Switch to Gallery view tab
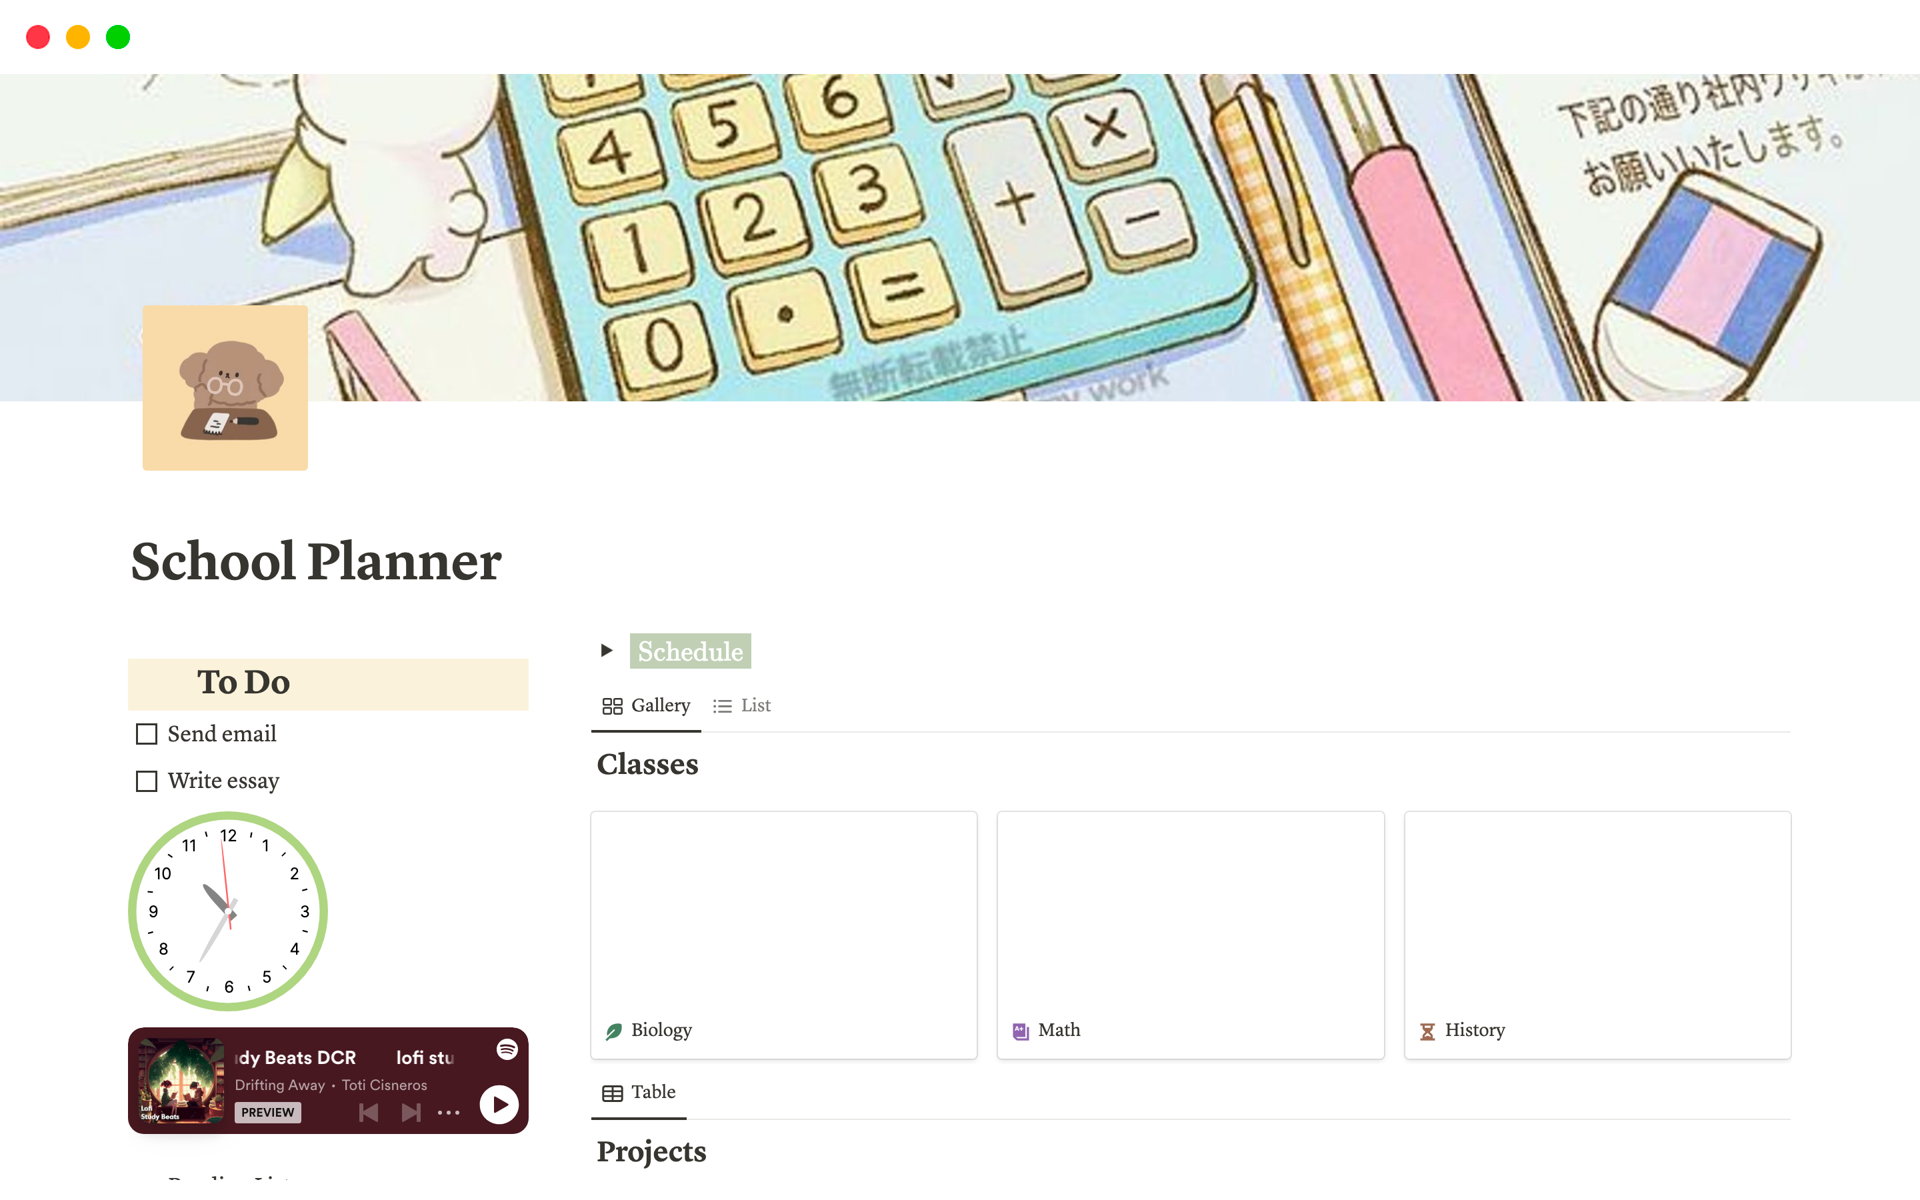This screenshot has height=1200, width=1920. (646, 704)
